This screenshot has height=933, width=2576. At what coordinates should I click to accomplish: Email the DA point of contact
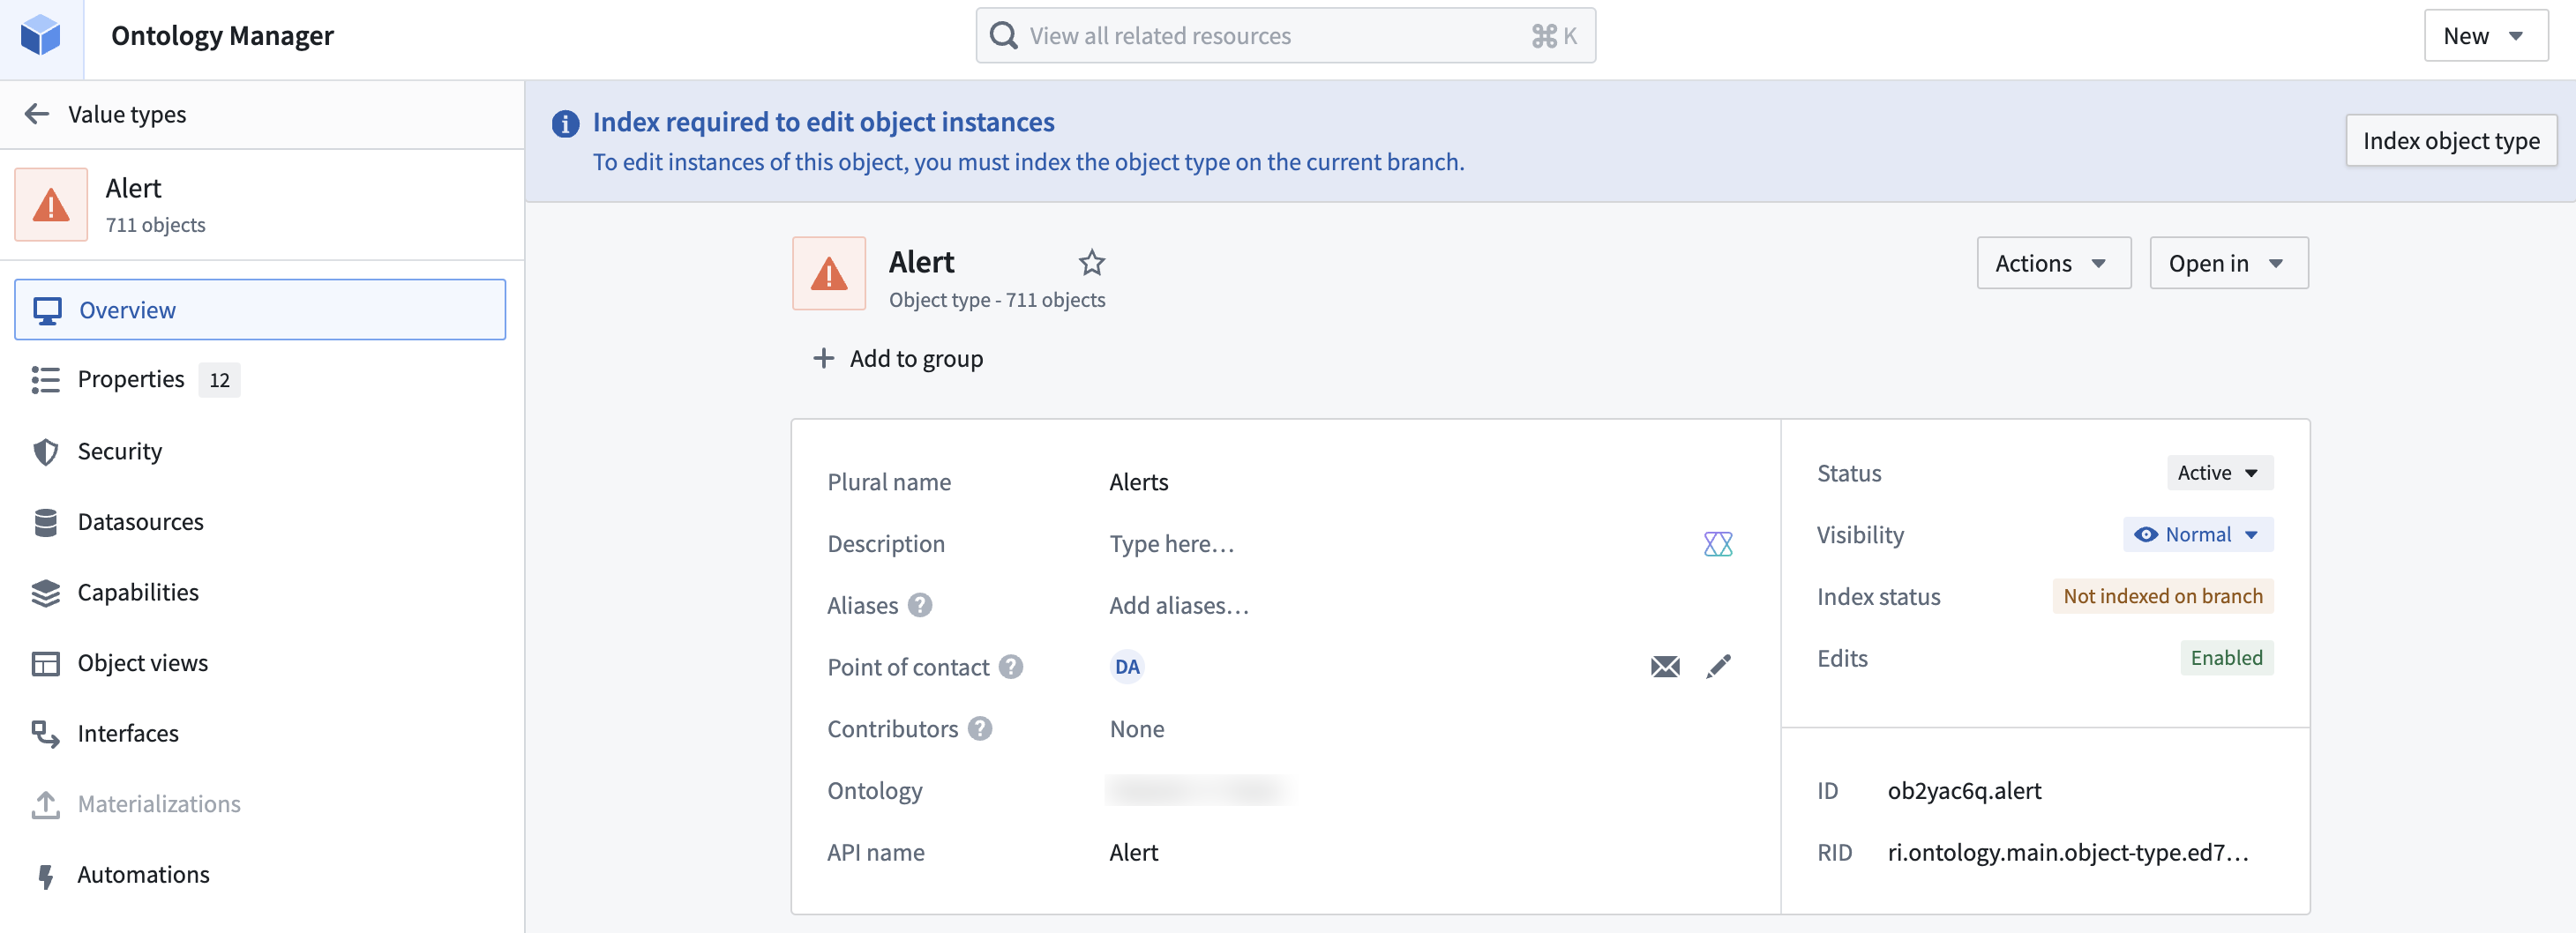pos(1663,666)
